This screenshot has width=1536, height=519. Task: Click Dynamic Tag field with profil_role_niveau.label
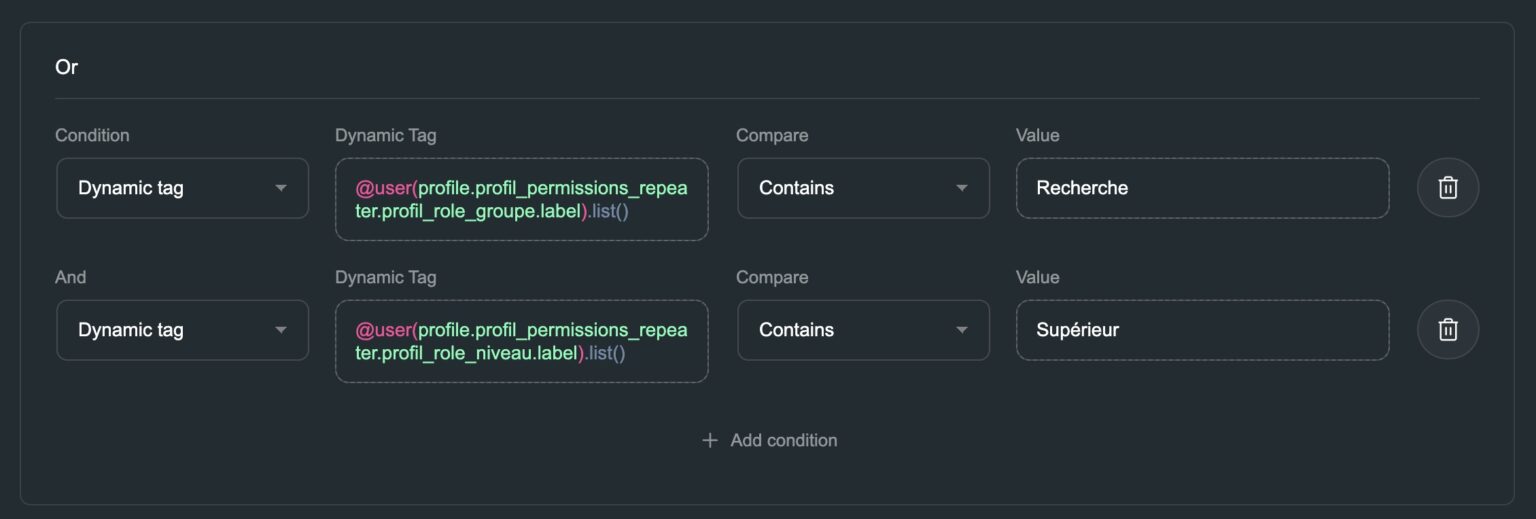(521, 342)
